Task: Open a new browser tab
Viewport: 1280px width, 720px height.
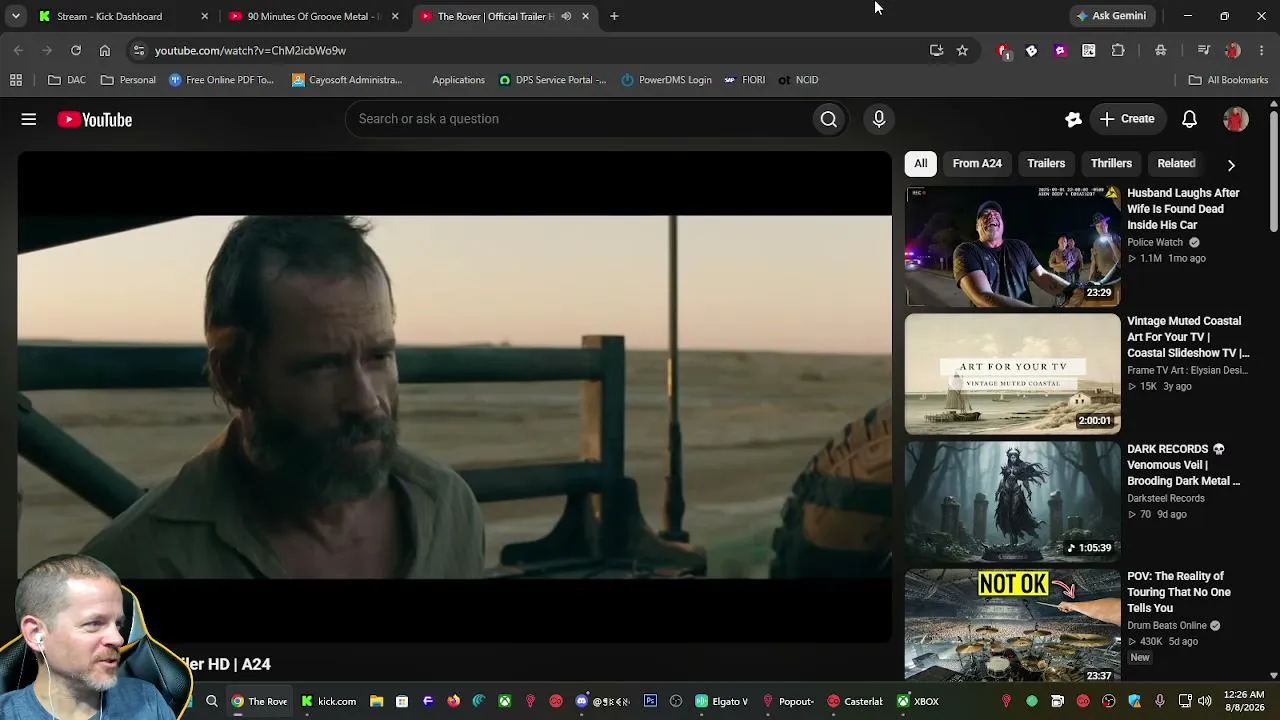Action: [614, 16]
